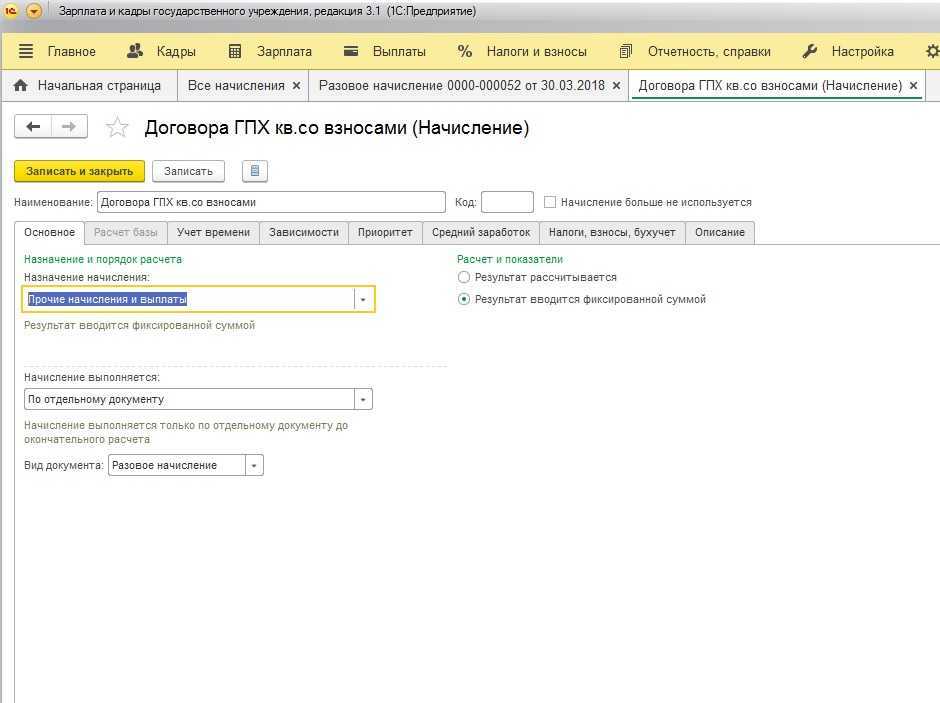This screenshot has height=703, width=940.
Task: Expand the Начисление выполняется dropdown arrow
Action: click(x=363, y=399)
